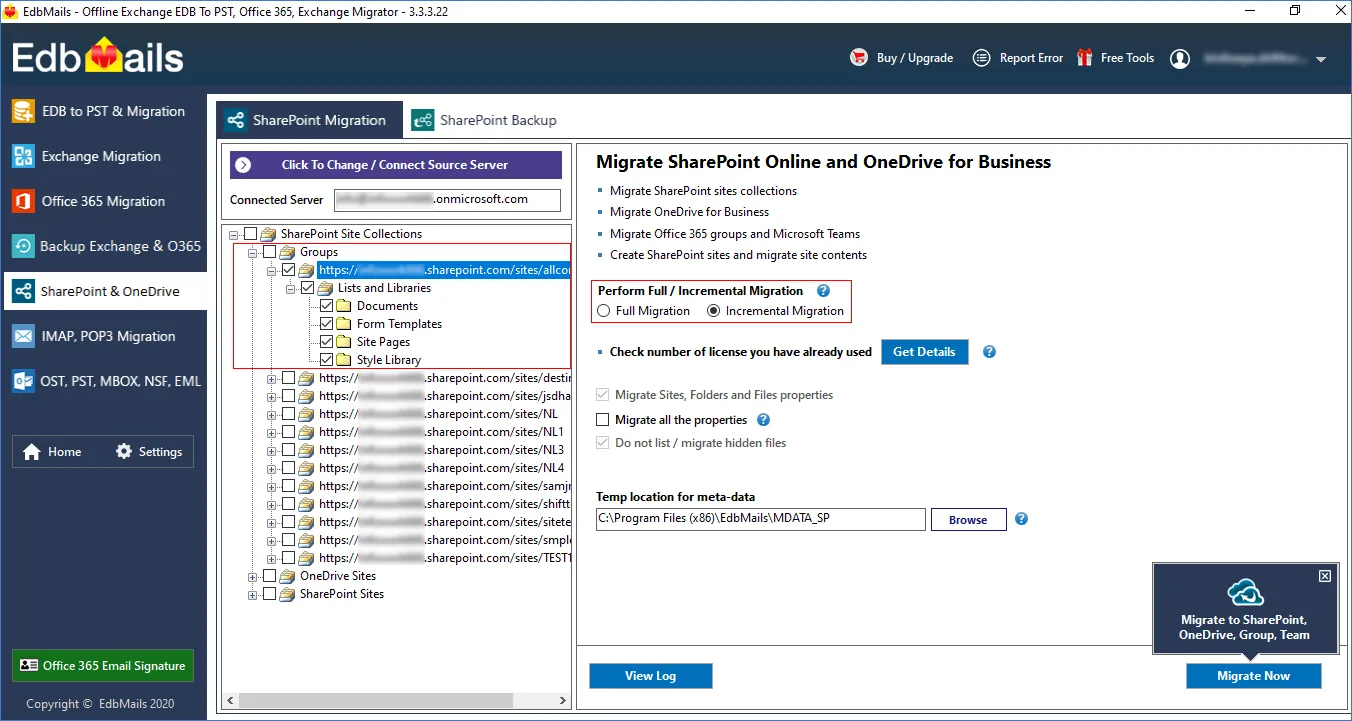Click the Documents folder icon
The height and width of the screenshot is (721, 1352).
(x=344, y=306)
